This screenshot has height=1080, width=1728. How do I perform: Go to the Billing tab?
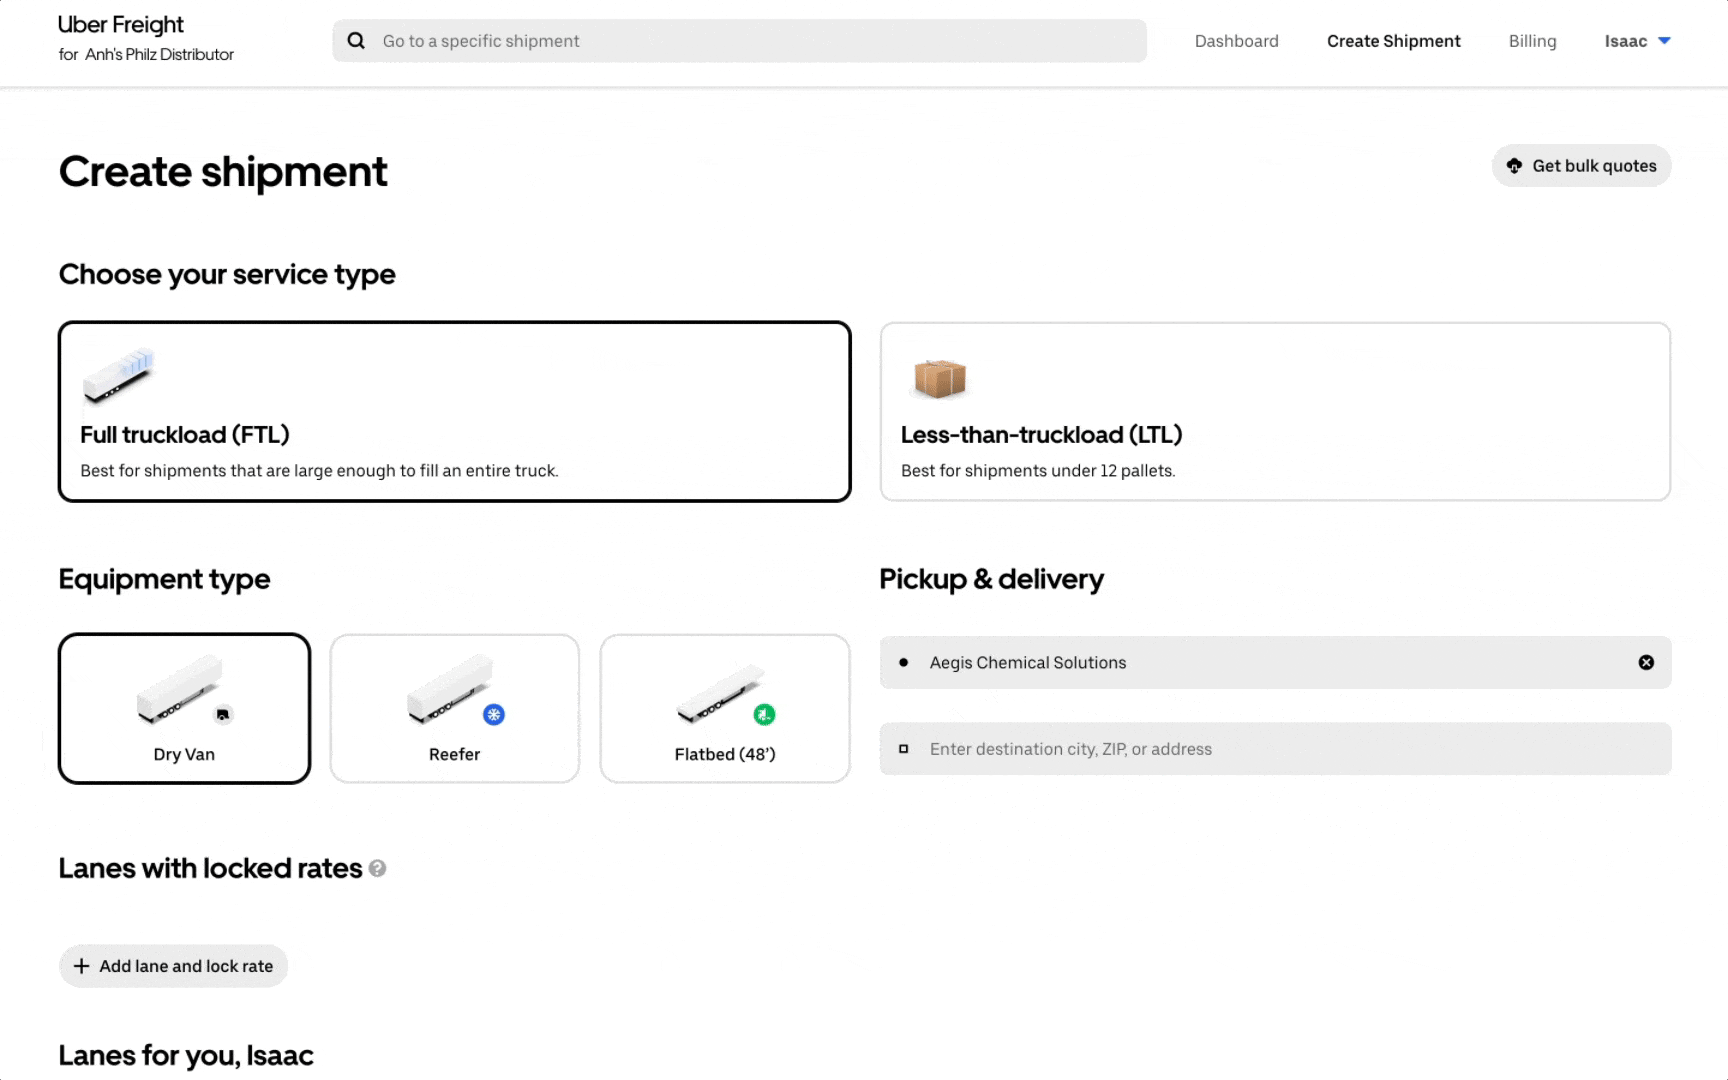(x=1532, y=41)
